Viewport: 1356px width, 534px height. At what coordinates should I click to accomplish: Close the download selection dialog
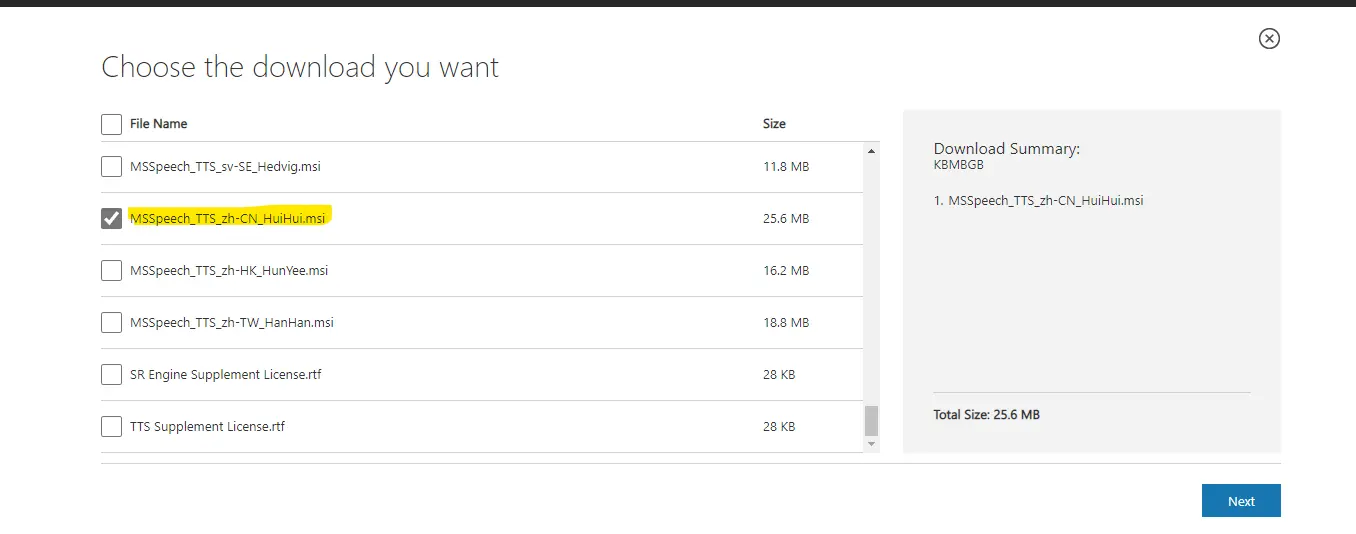1268,39
